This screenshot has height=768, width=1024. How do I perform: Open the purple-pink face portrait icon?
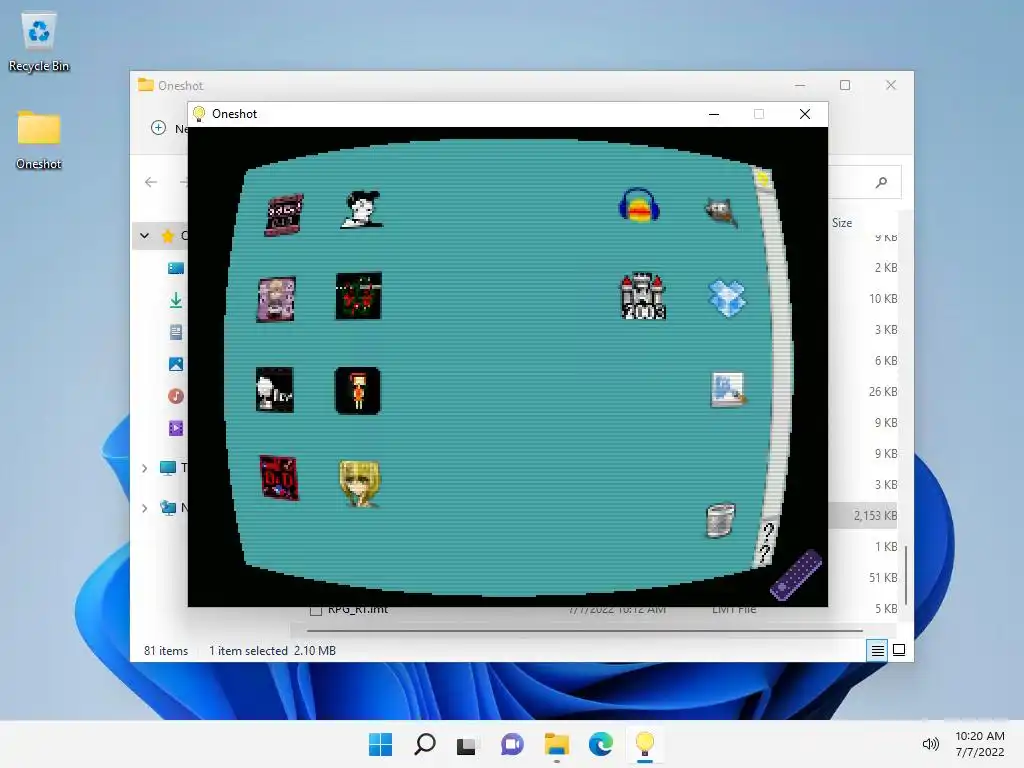tap(276, 299)
